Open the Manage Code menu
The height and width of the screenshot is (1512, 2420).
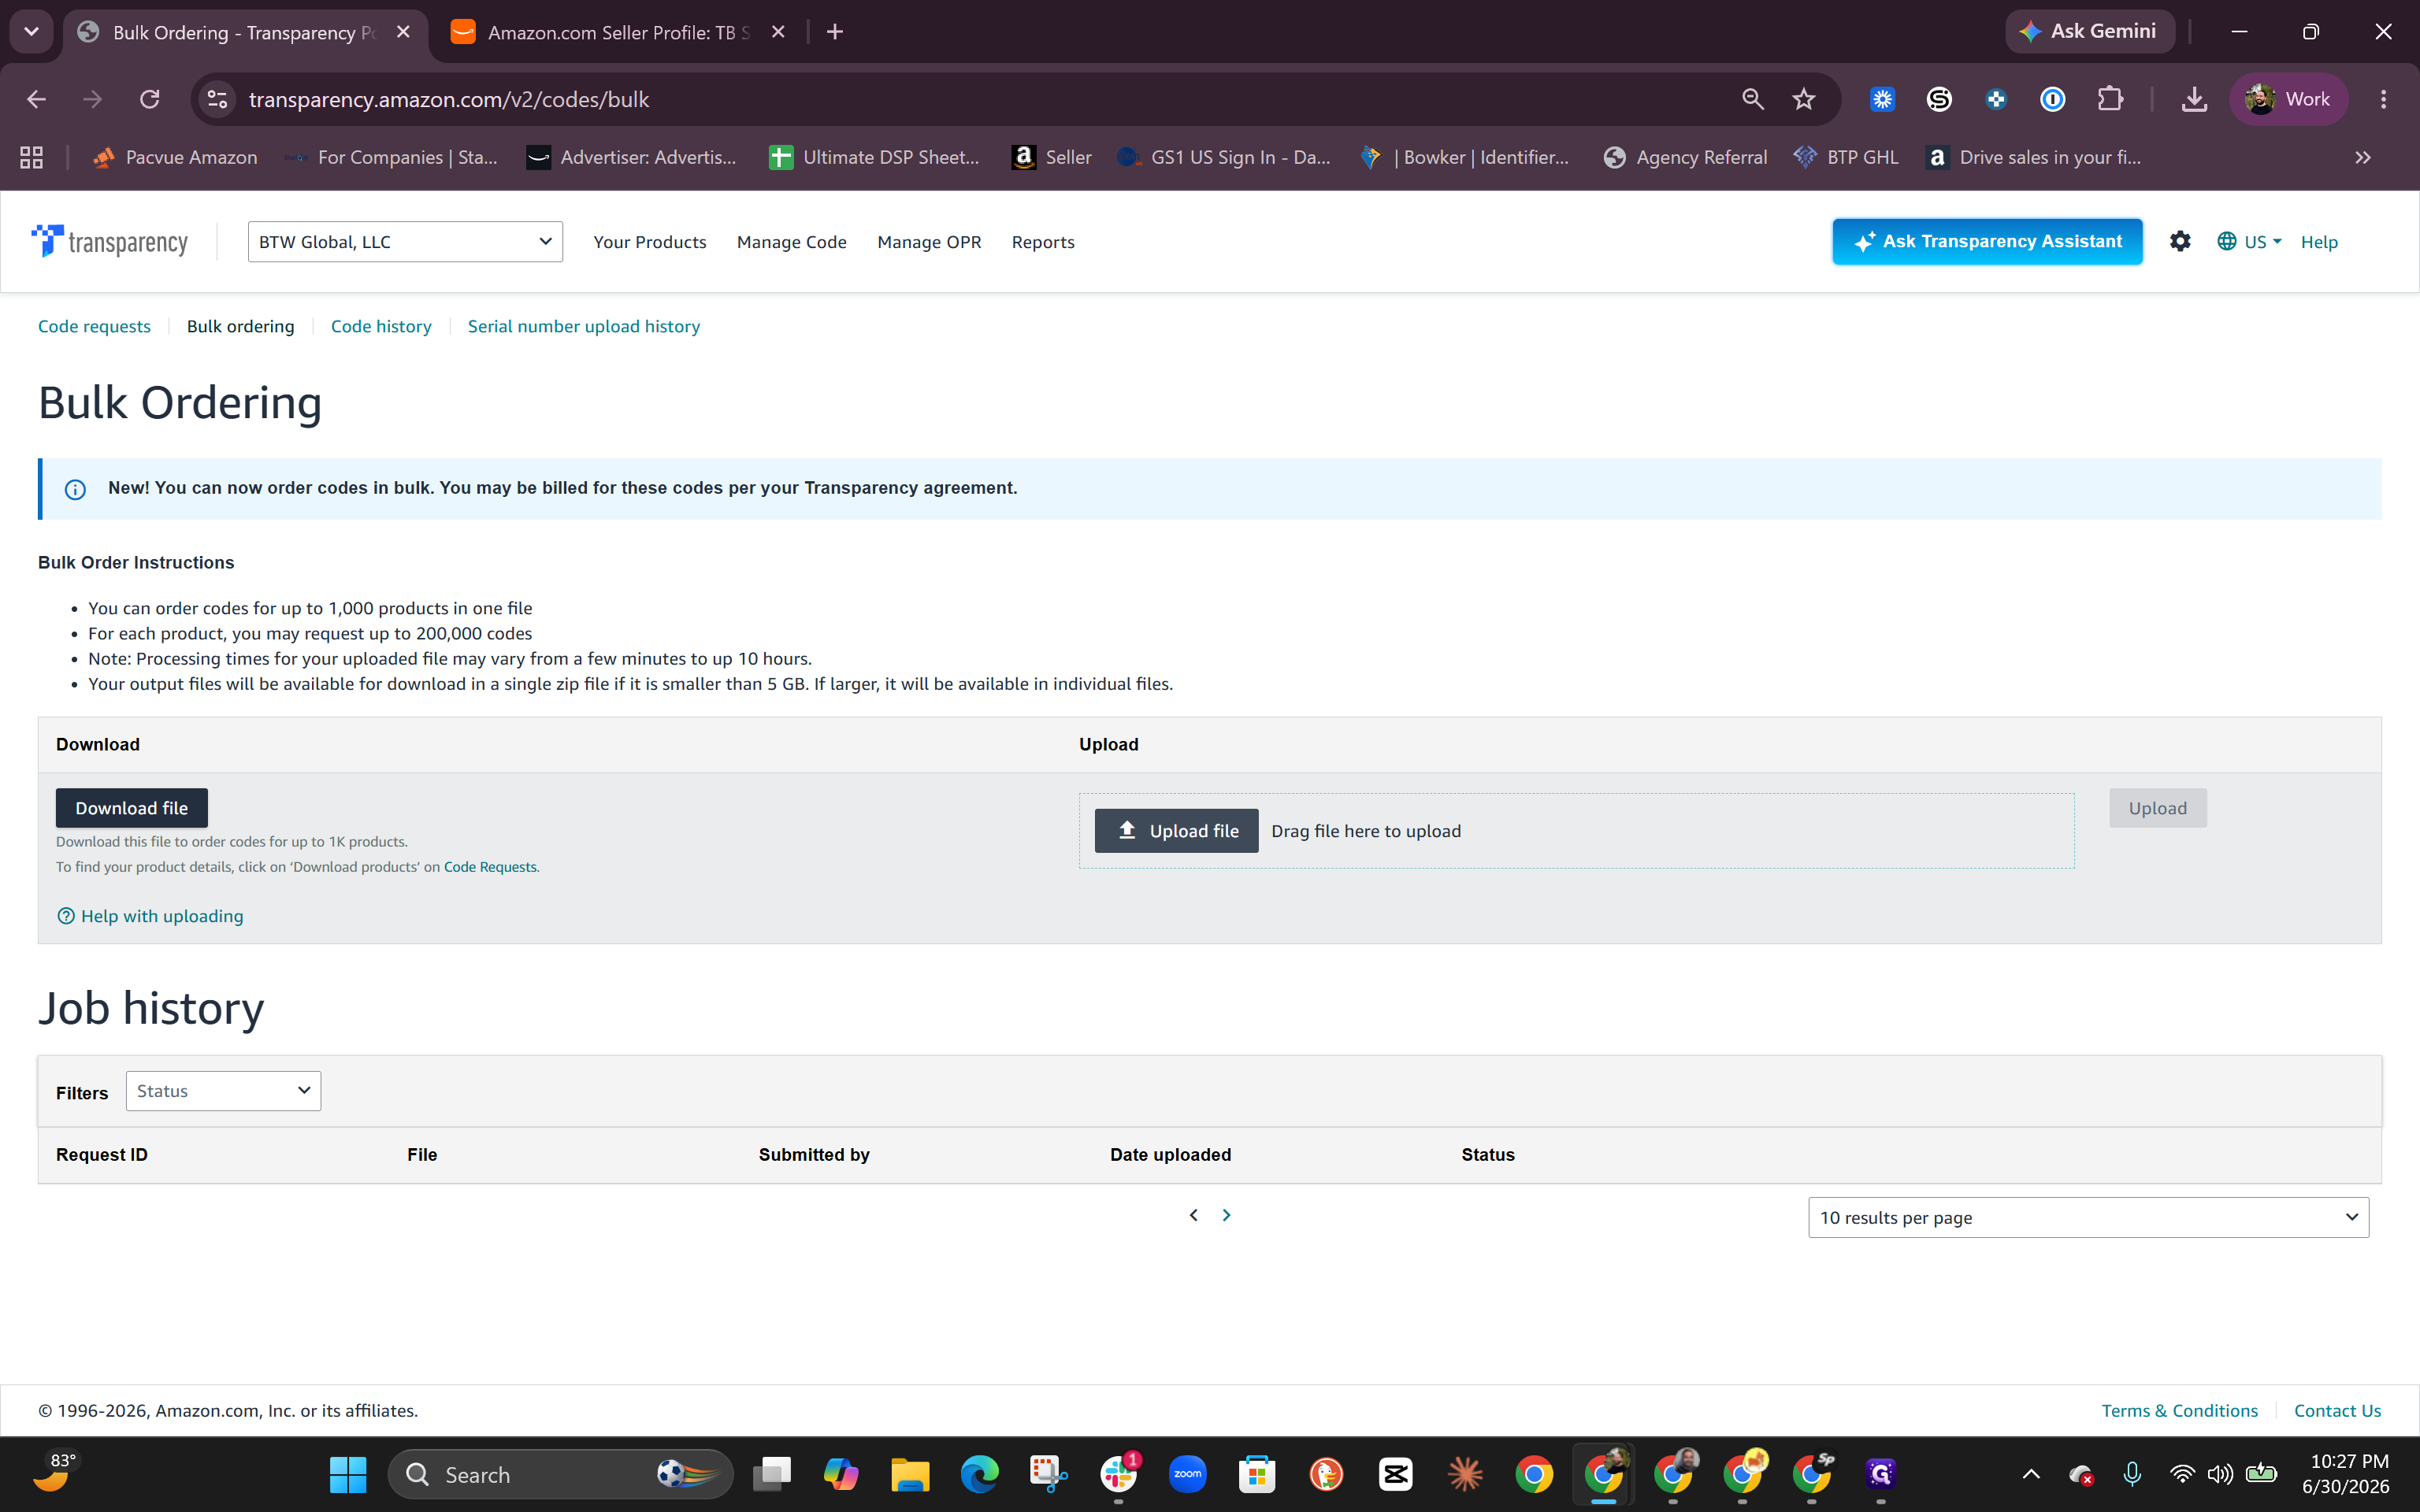(x=791, y=242)
